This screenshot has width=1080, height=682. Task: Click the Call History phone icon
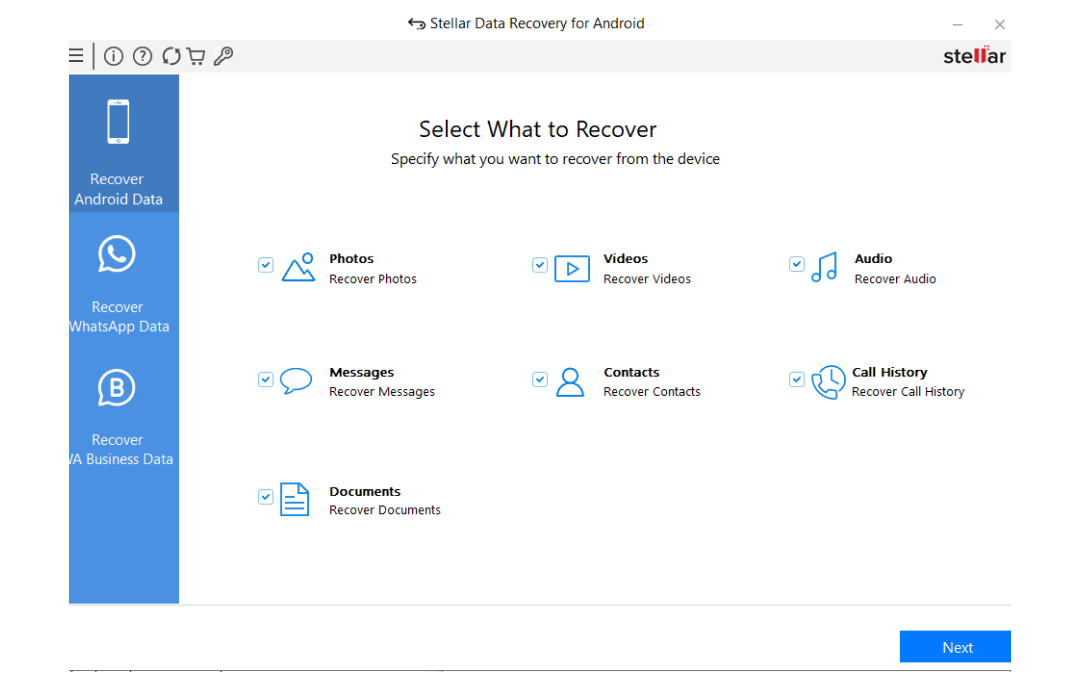[828, 382]
